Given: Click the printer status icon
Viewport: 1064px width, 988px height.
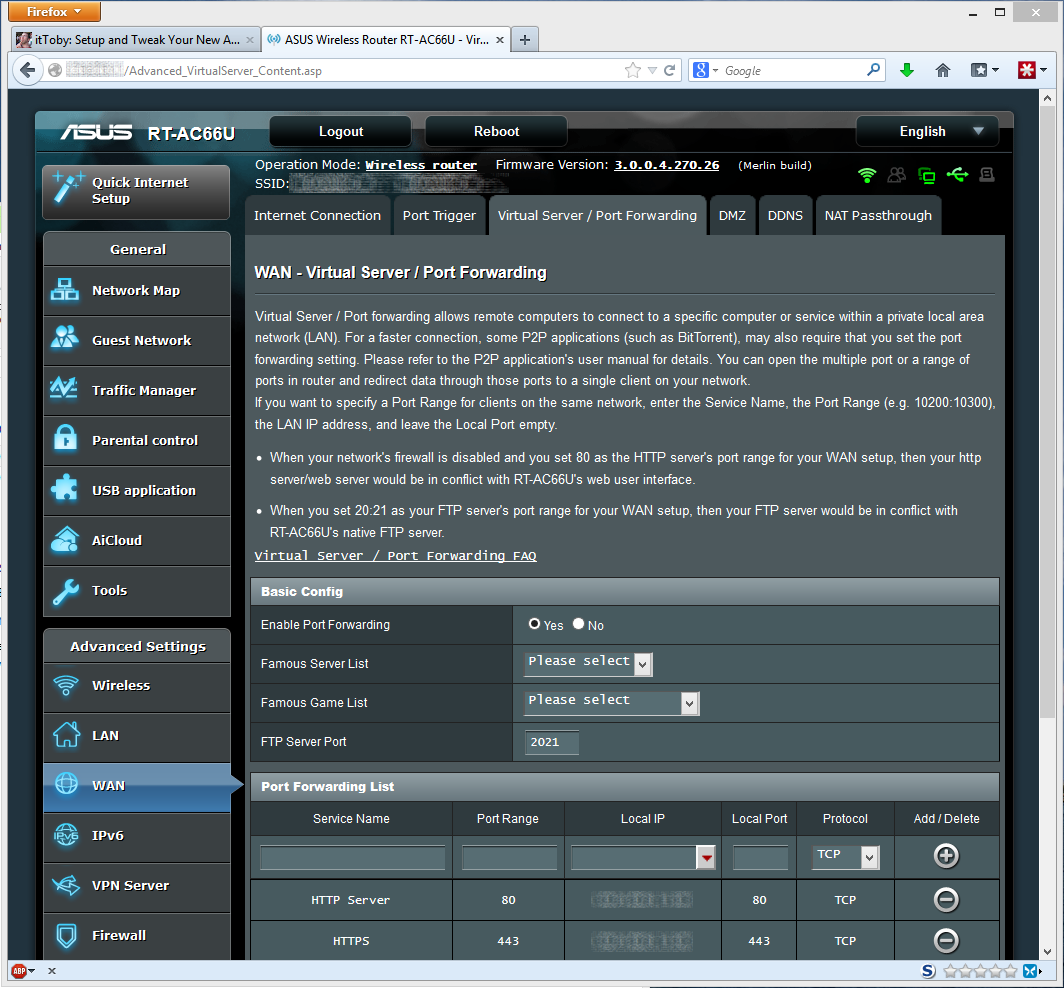Looking at the screenshot, I should coord(987,175).
